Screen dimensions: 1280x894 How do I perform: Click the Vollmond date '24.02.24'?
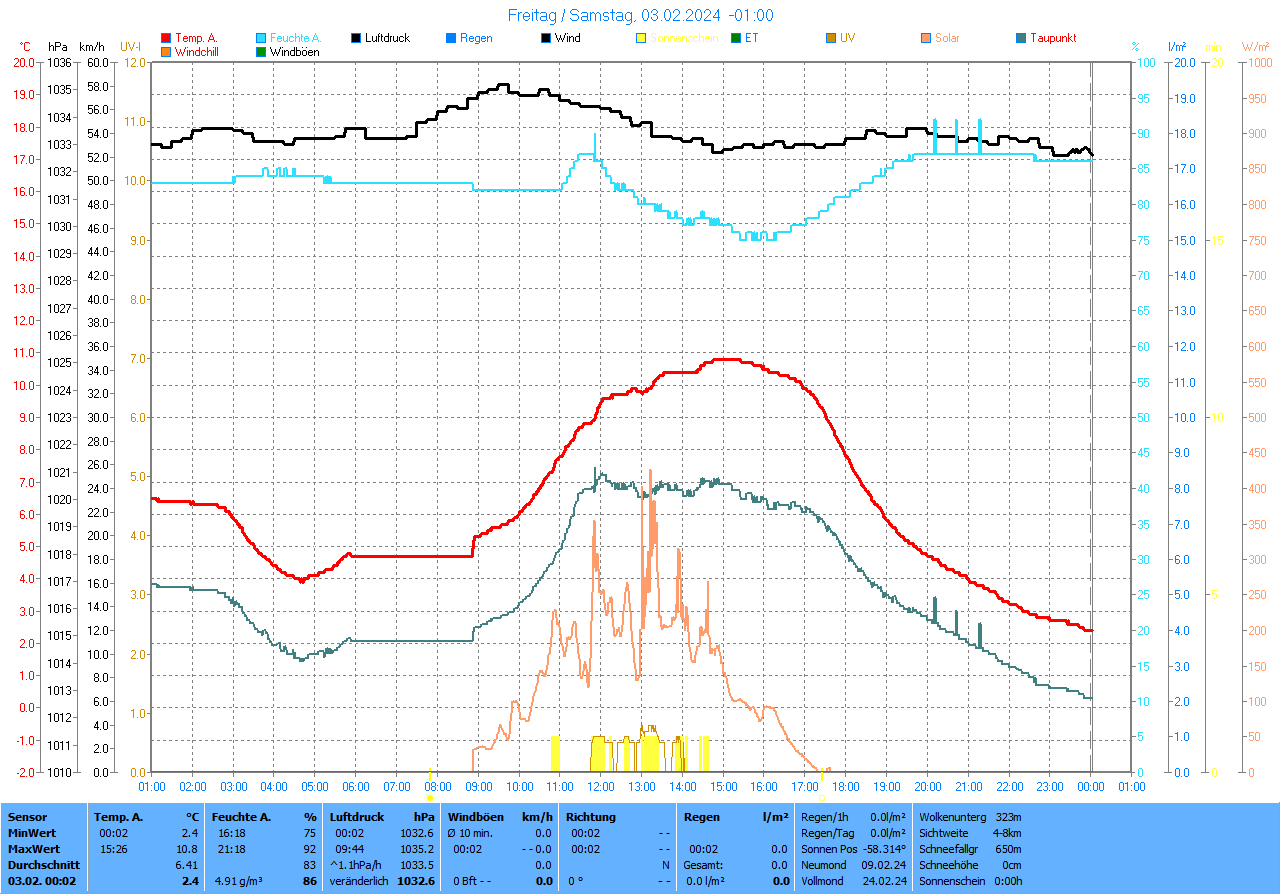coord(884,881)
